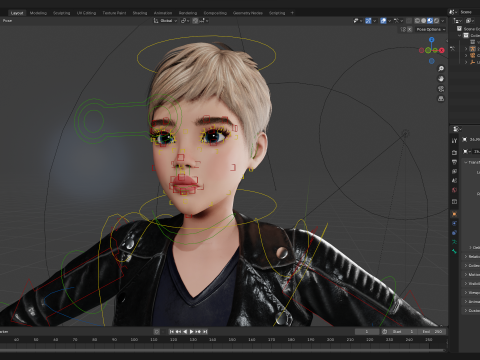Screen dimensions: 480x360
Task: Open the Physics properties tab icon
Action: coord(454,223)
